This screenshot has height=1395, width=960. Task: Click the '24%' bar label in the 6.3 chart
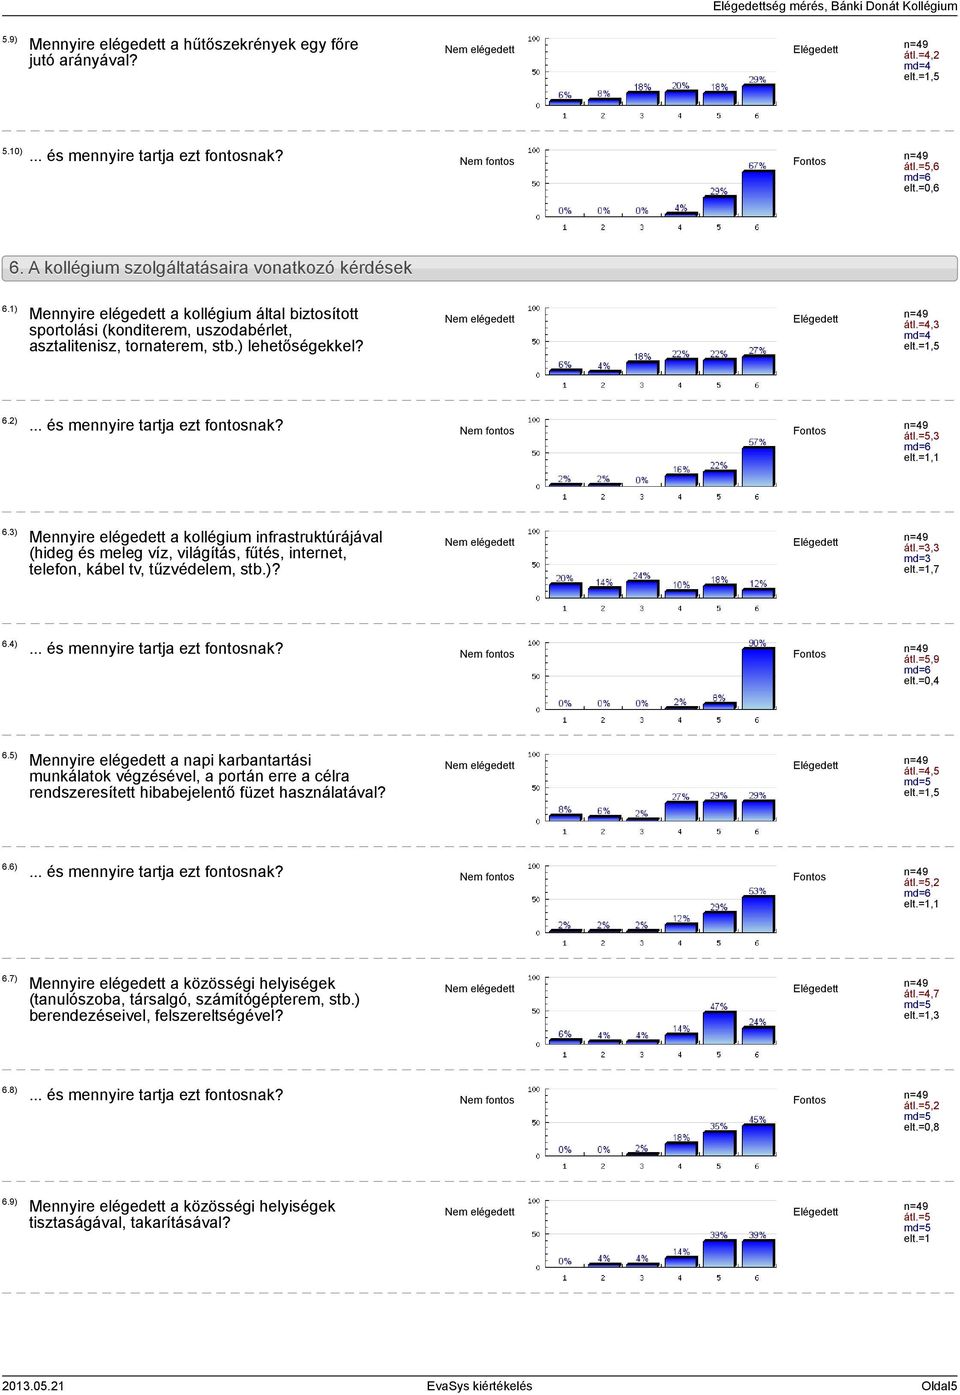tap(641, 576)
